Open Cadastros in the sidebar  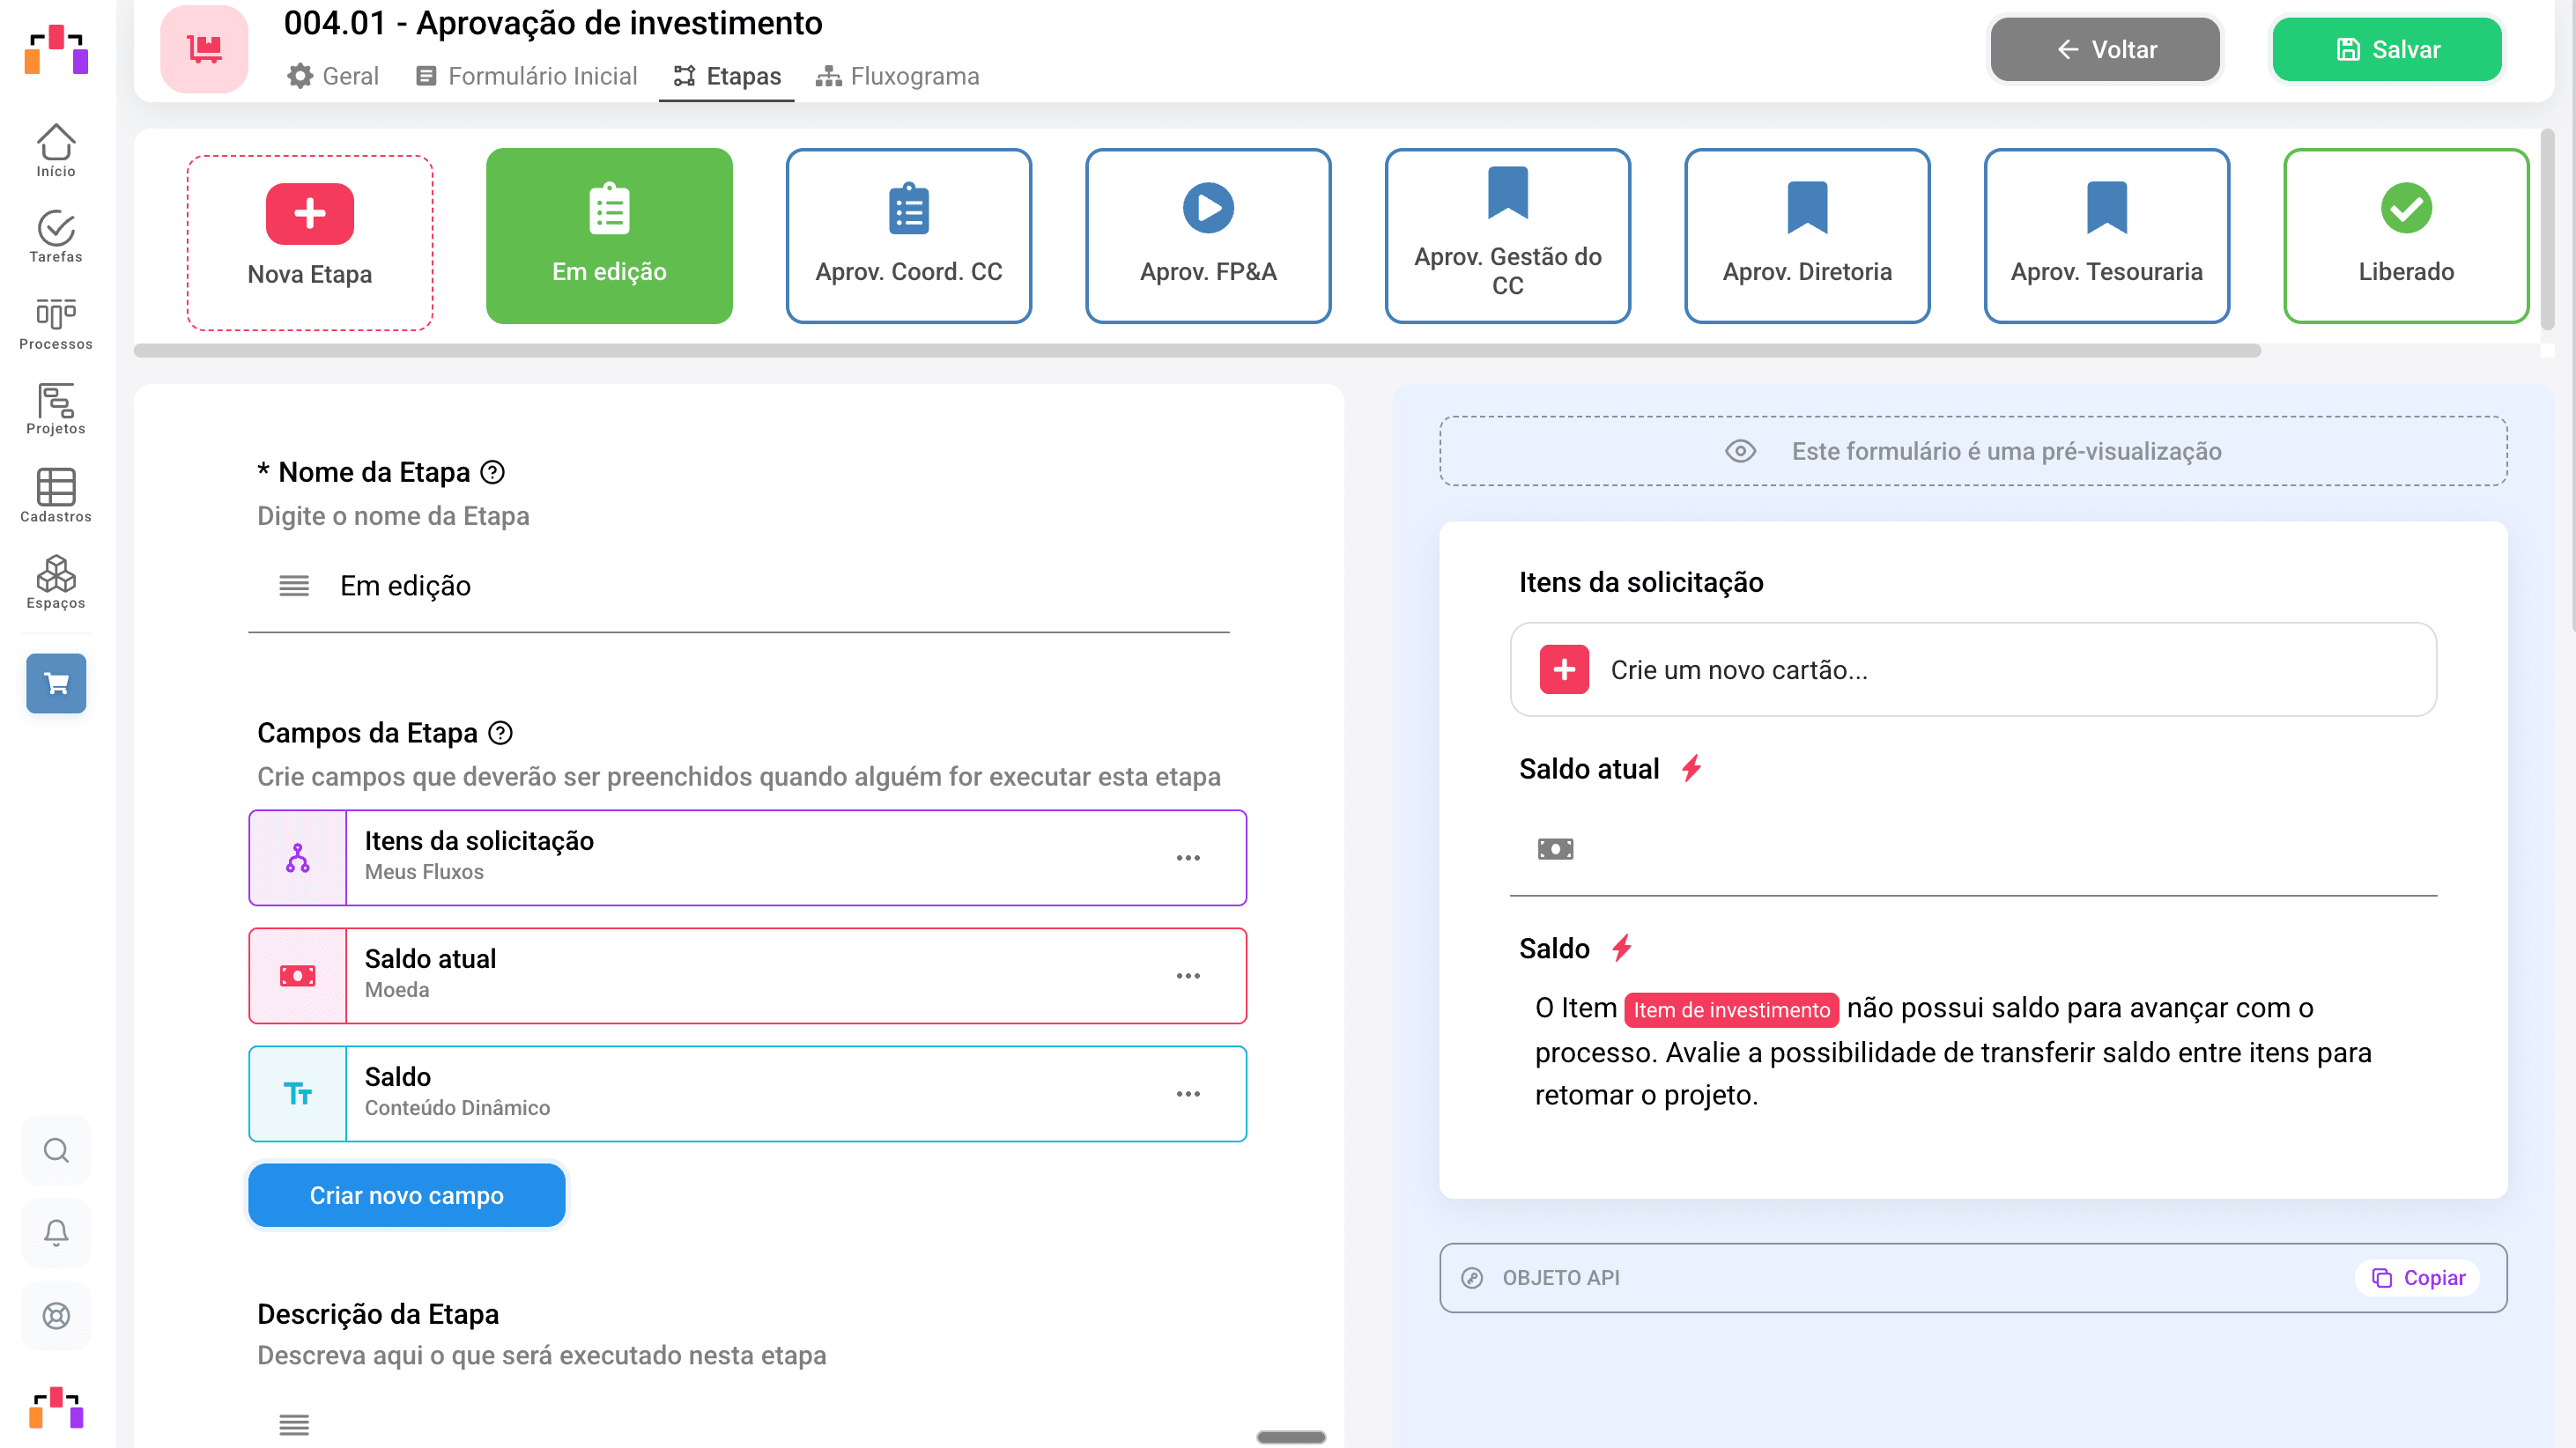56,496
